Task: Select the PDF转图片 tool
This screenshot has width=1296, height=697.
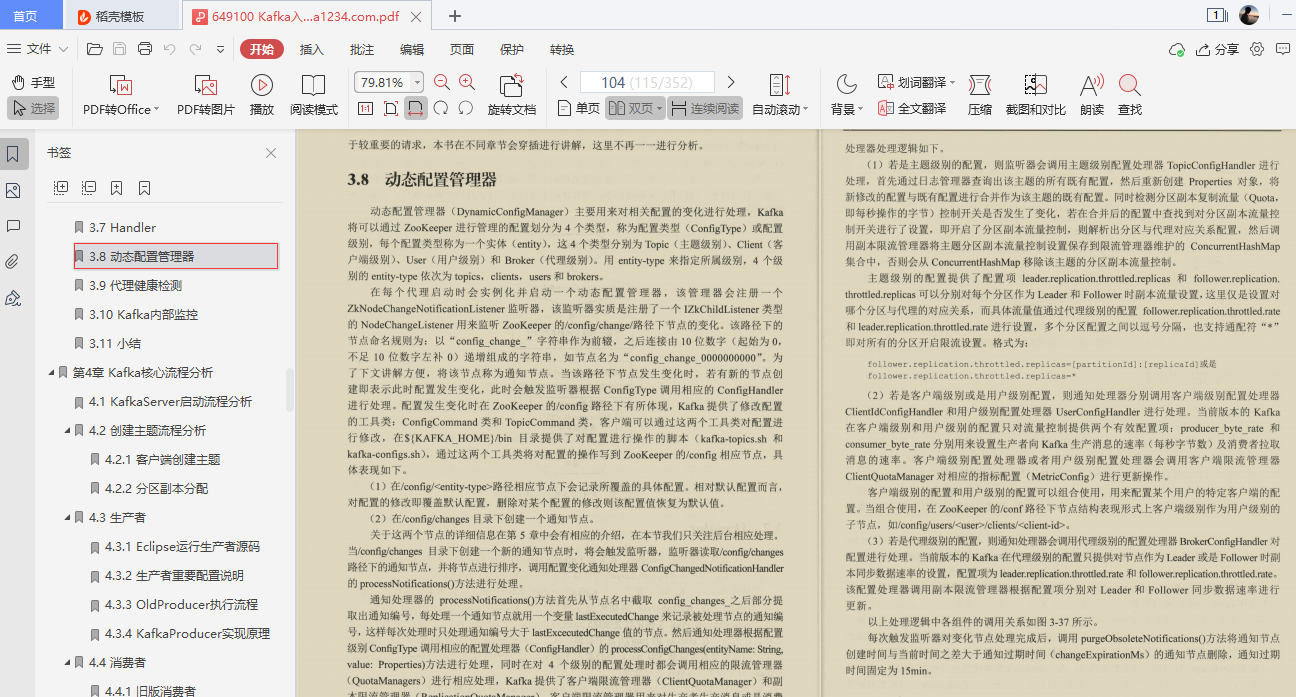Action: [206, 96]
